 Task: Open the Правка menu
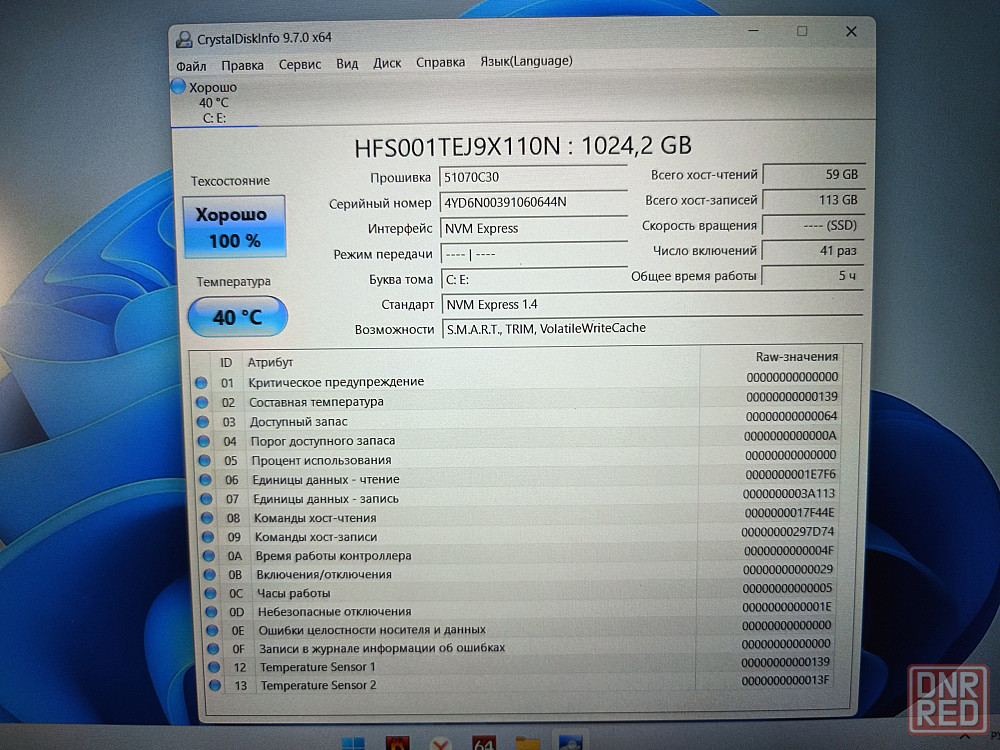(x=242, y=66)
